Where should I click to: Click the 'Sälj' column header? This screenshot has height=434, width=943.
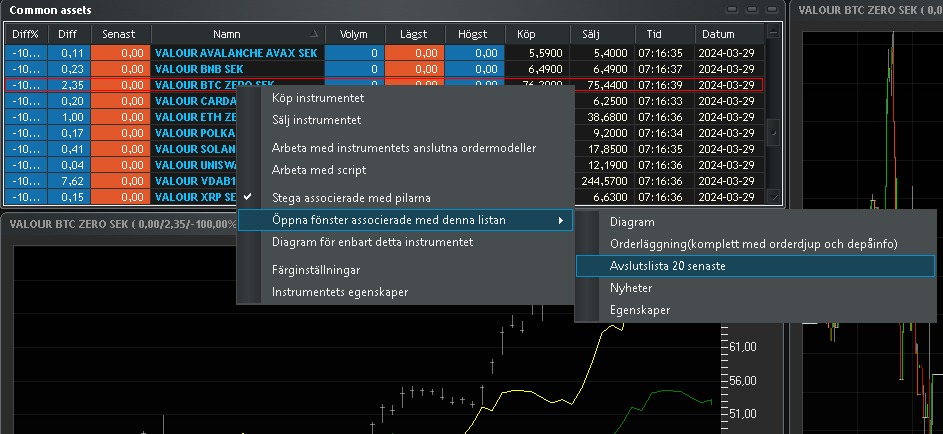click(x=600, y=34)
